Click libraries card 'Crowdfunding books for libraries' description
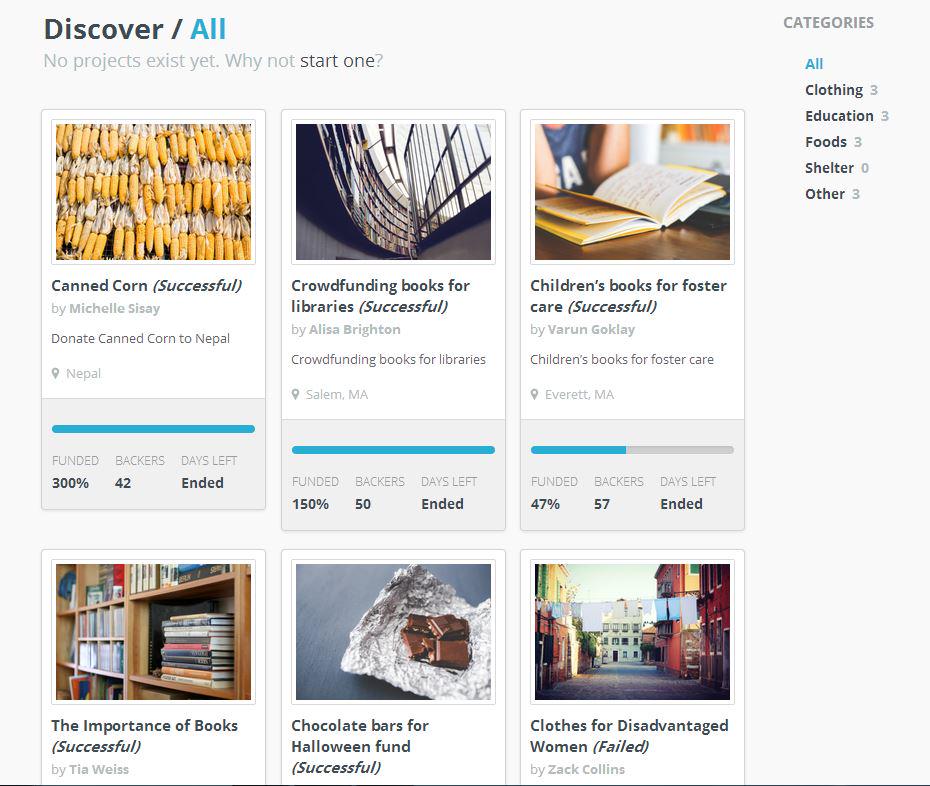930x786 pixels. point(388,359)
